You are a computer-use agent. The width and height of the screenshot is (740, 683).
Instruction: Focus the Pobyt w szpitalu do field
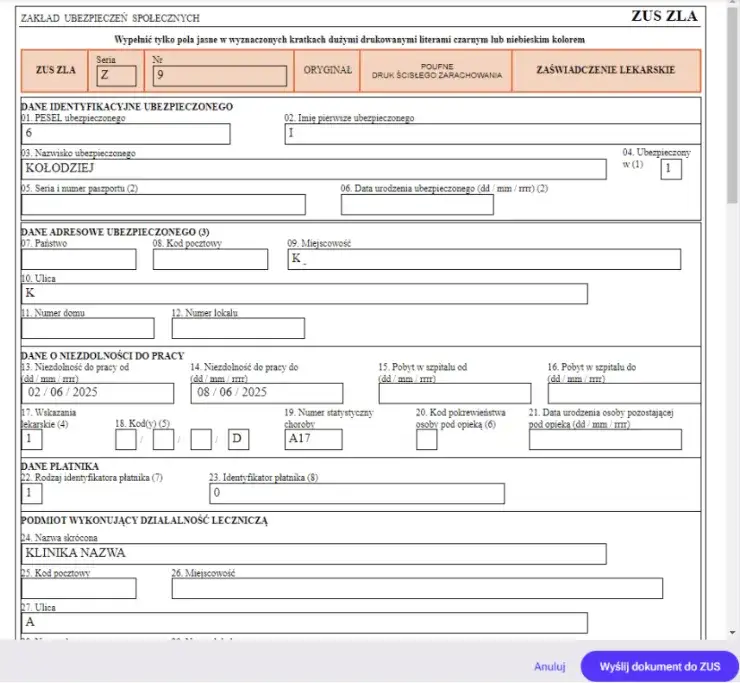[624, 393]
